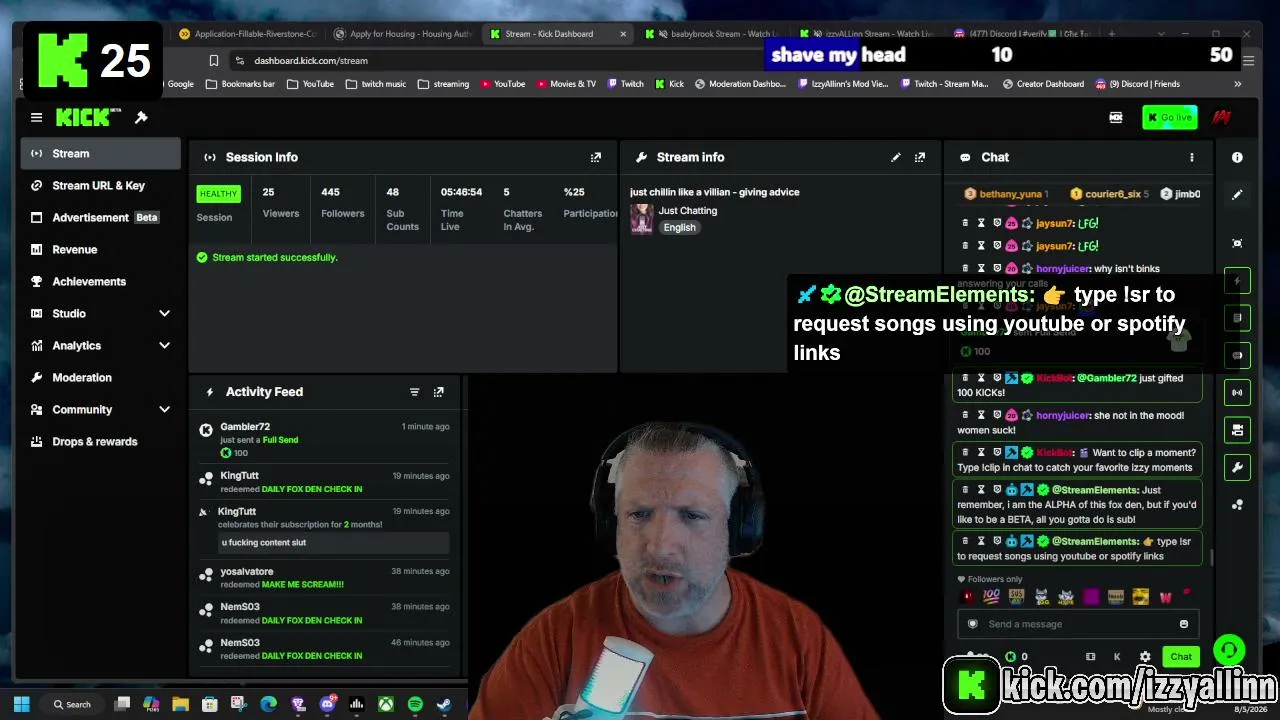Click the Kick logo in the header
The image size is (1280, 720).
[88, 118]
